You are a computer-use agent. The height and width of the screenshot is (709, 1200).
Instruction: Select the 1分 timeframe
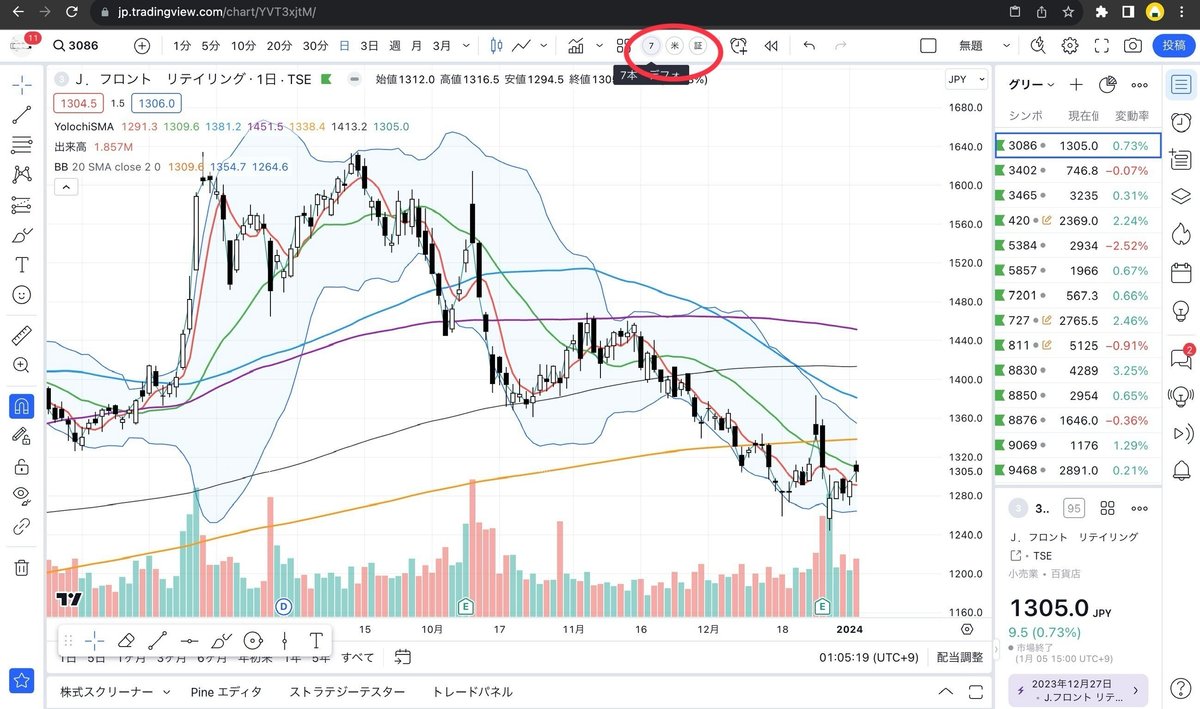coord(182,46)
